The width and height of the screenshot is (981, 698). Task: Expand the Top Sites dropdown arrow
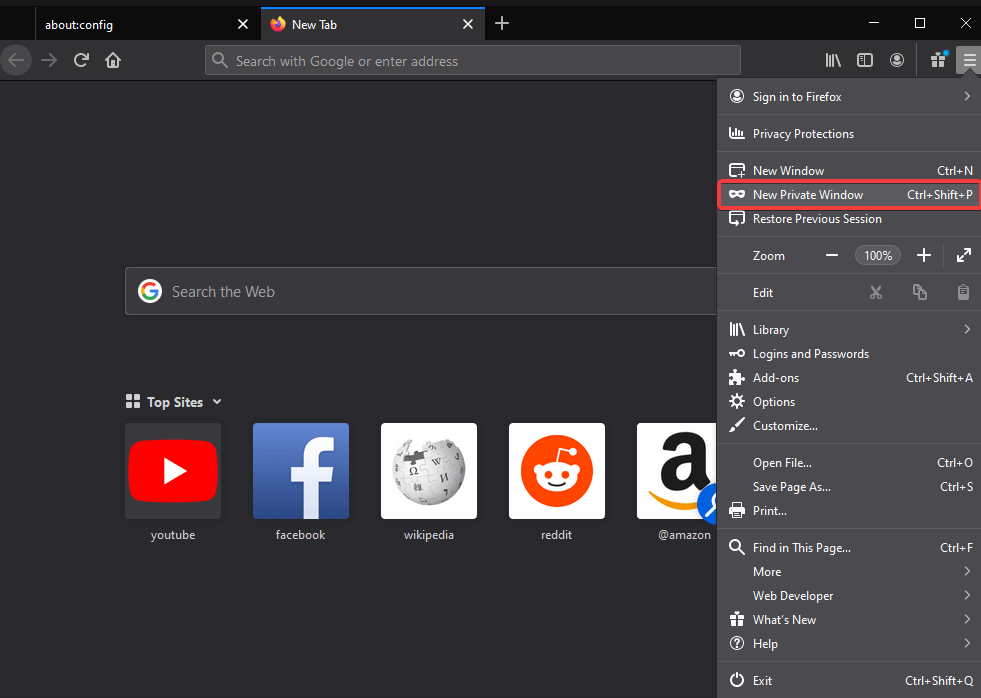(217, 402)
